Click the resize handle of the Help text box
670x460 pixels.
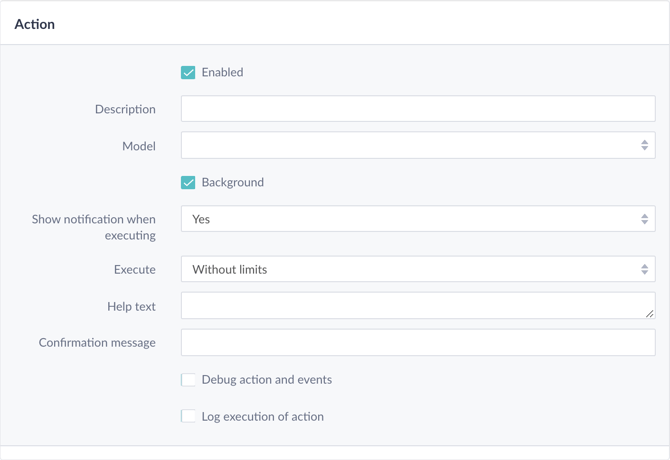(x=649, y=314)
